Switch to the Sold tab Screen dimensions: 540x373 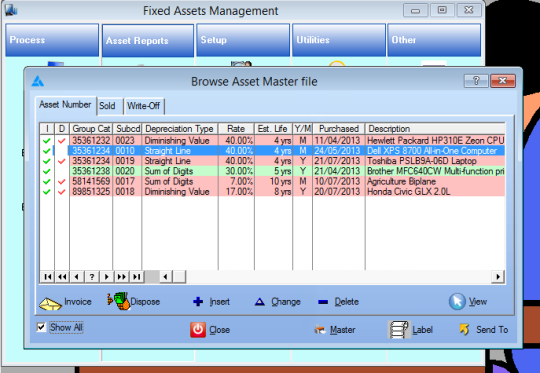(x=110, y=106)
